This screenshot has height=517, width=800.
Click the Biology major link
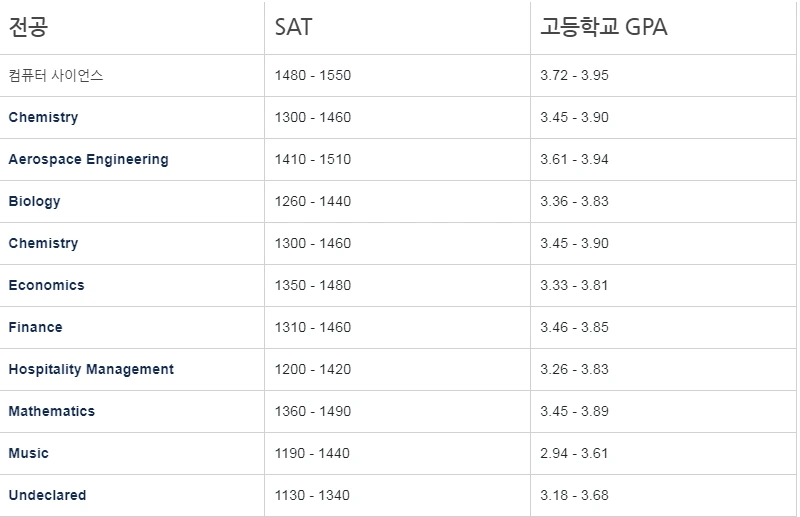coord(34,201)
